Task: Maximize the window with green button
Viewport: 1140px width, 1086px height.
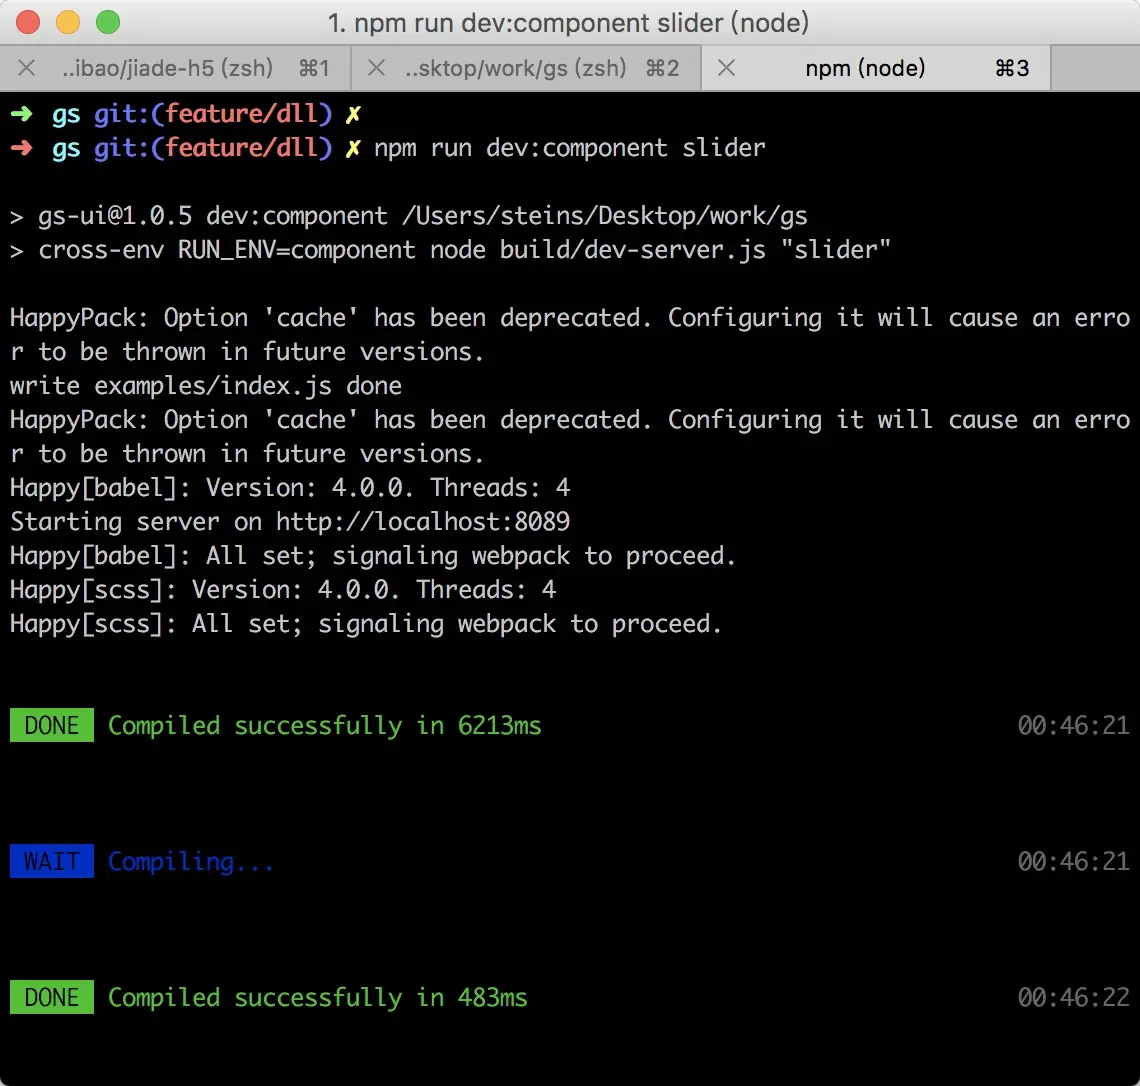Action: click(x=108, y=22)
